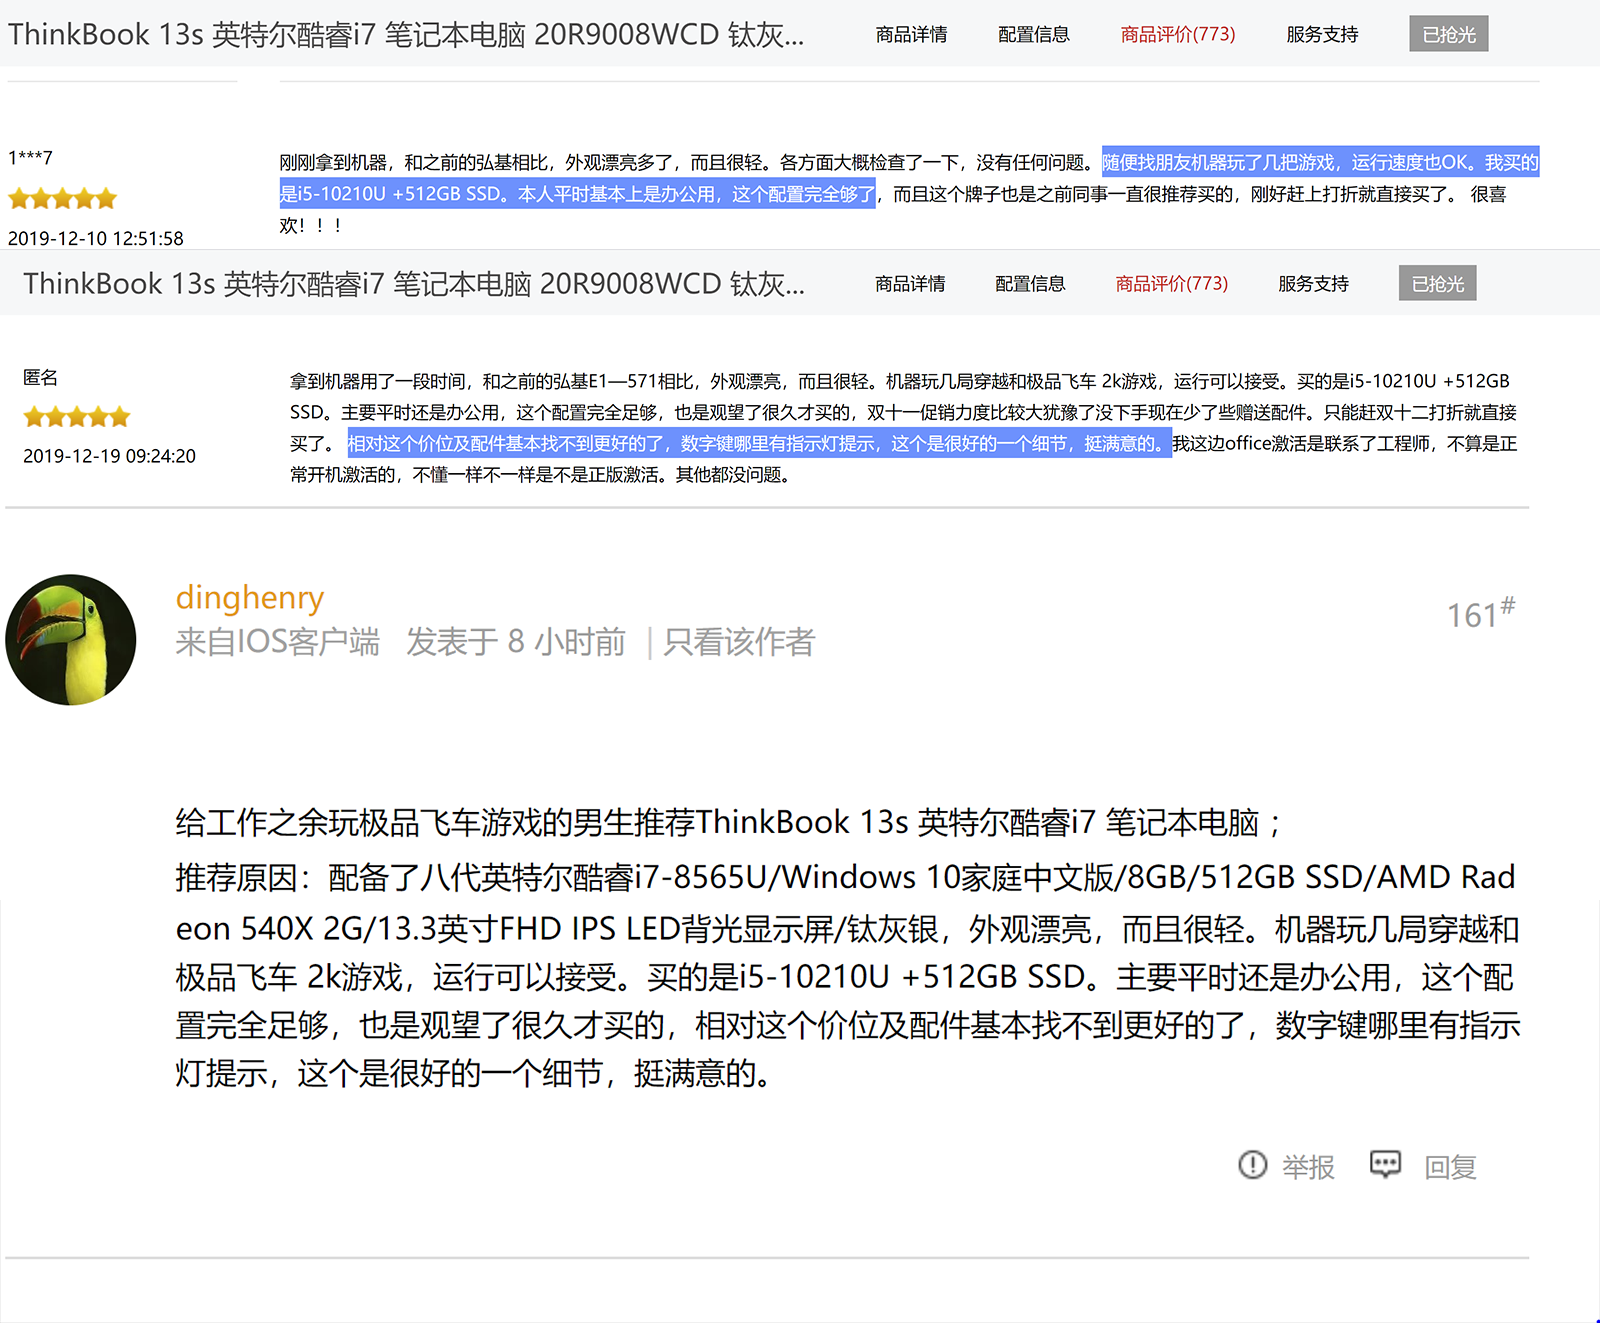Click floor number 161#
The image size is (1600, 1323).
[1481, 613]
